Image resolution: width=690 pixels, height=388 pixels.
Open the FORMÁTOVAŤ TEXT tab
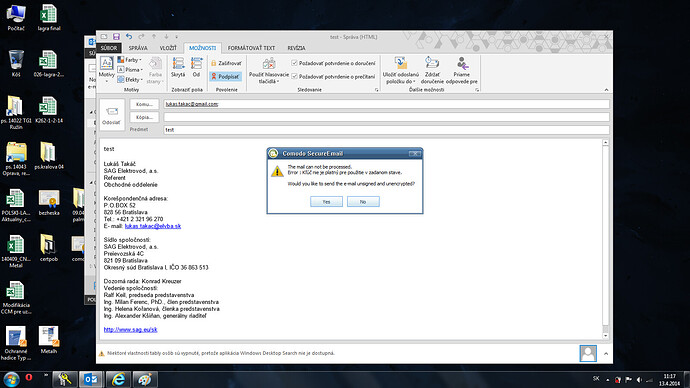(x=251, y=48)
